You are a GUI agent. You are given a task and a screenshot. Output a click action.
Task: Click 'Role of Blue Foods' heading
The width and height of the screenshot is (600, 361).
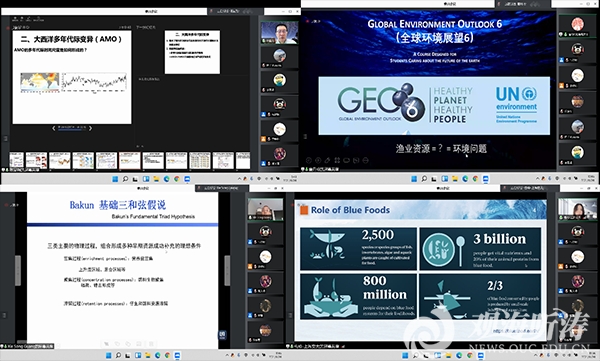pos(350,210)
